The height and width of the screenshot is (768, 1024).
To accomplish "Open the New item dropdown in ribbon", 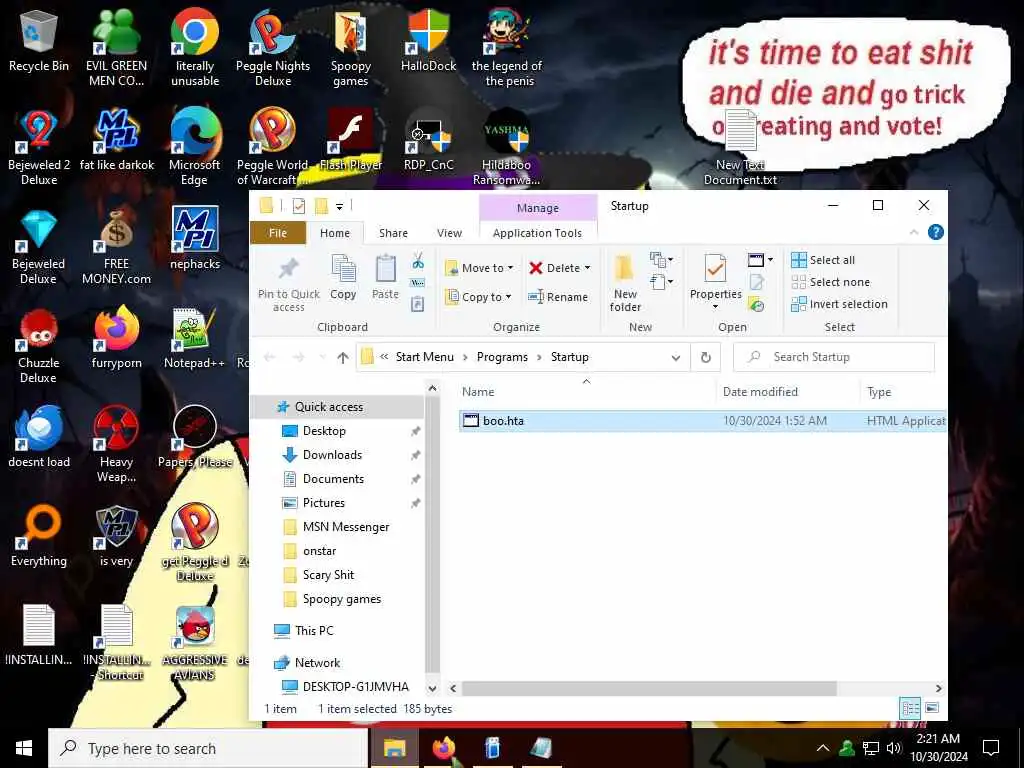I will point(662,260).
